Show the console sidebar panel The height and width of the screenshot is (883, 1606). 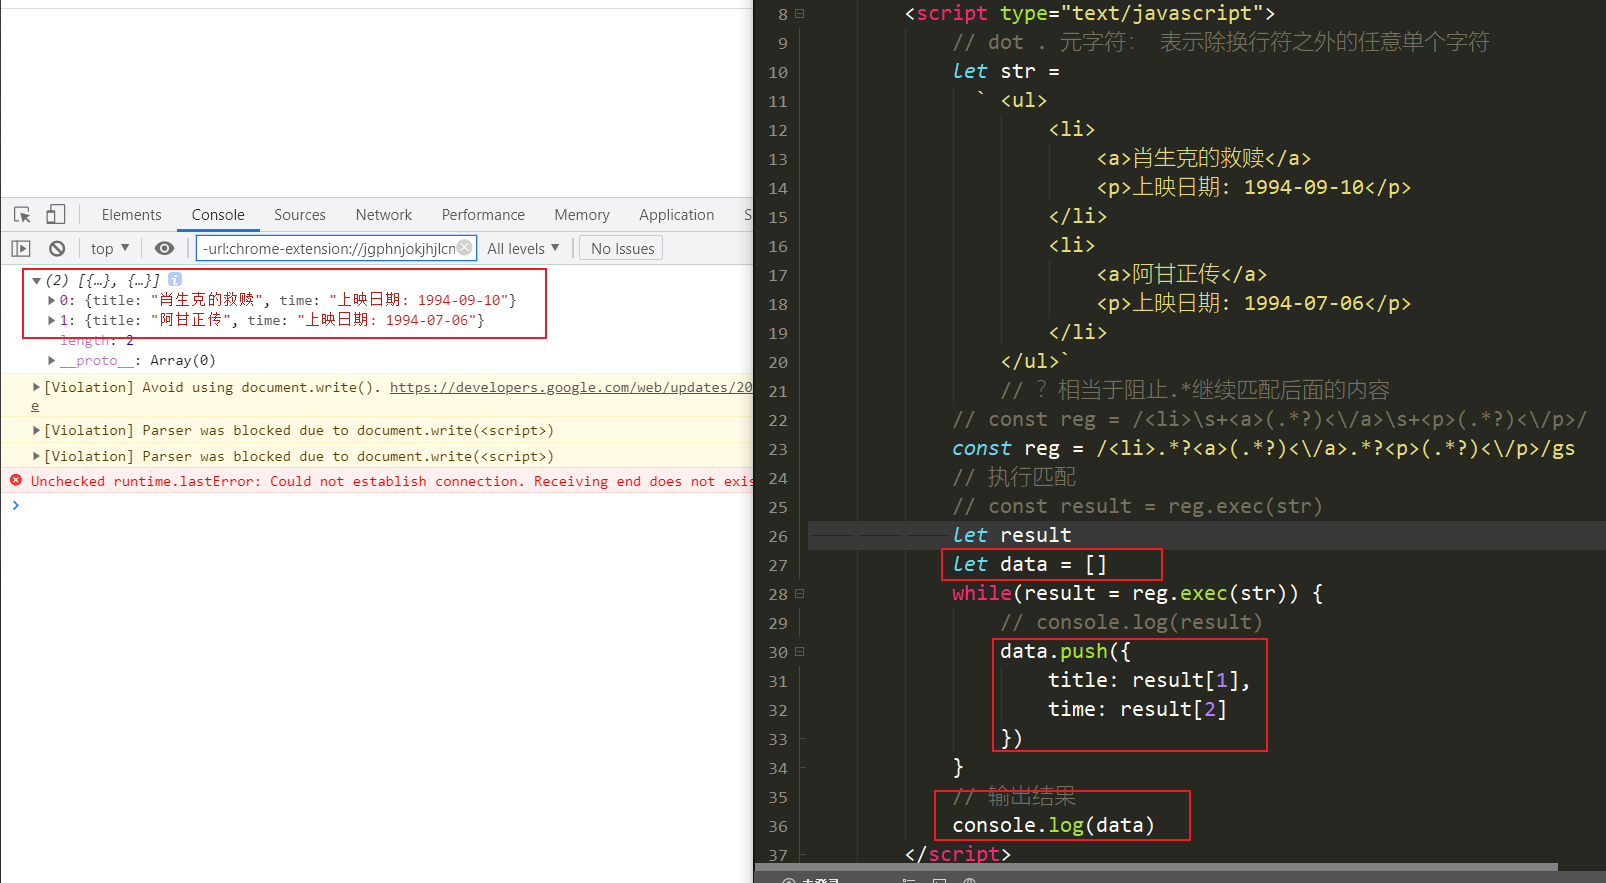21,248
